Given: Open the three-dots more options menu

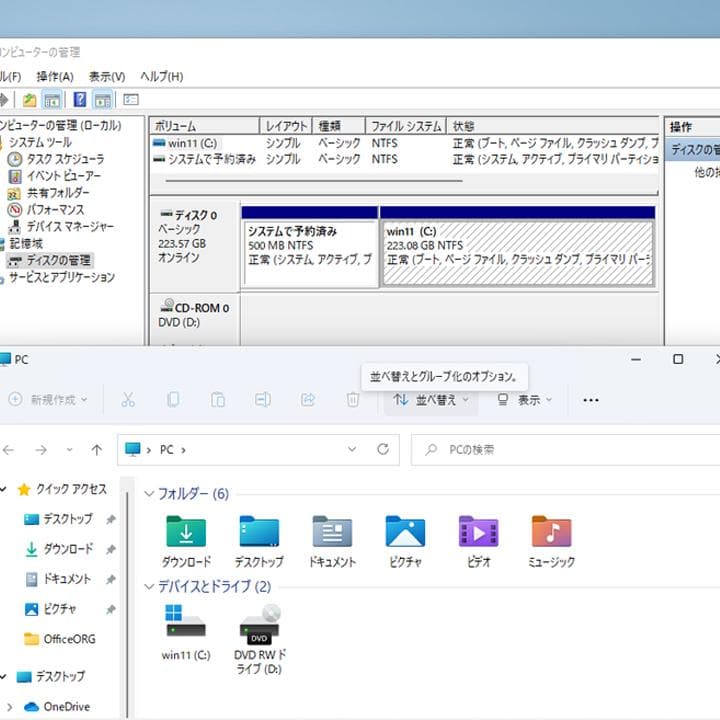Looking at the screenshot, I should 591,400.
